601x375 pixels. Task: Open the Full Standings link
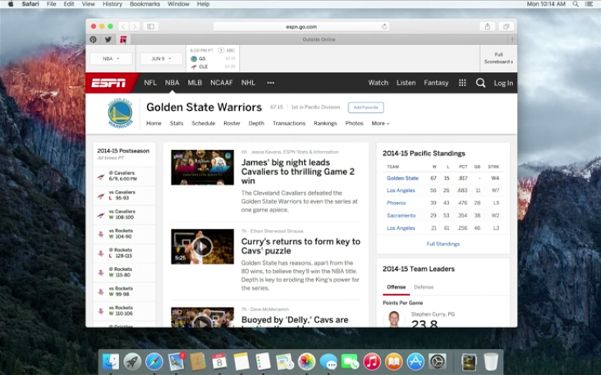[443, 244]
